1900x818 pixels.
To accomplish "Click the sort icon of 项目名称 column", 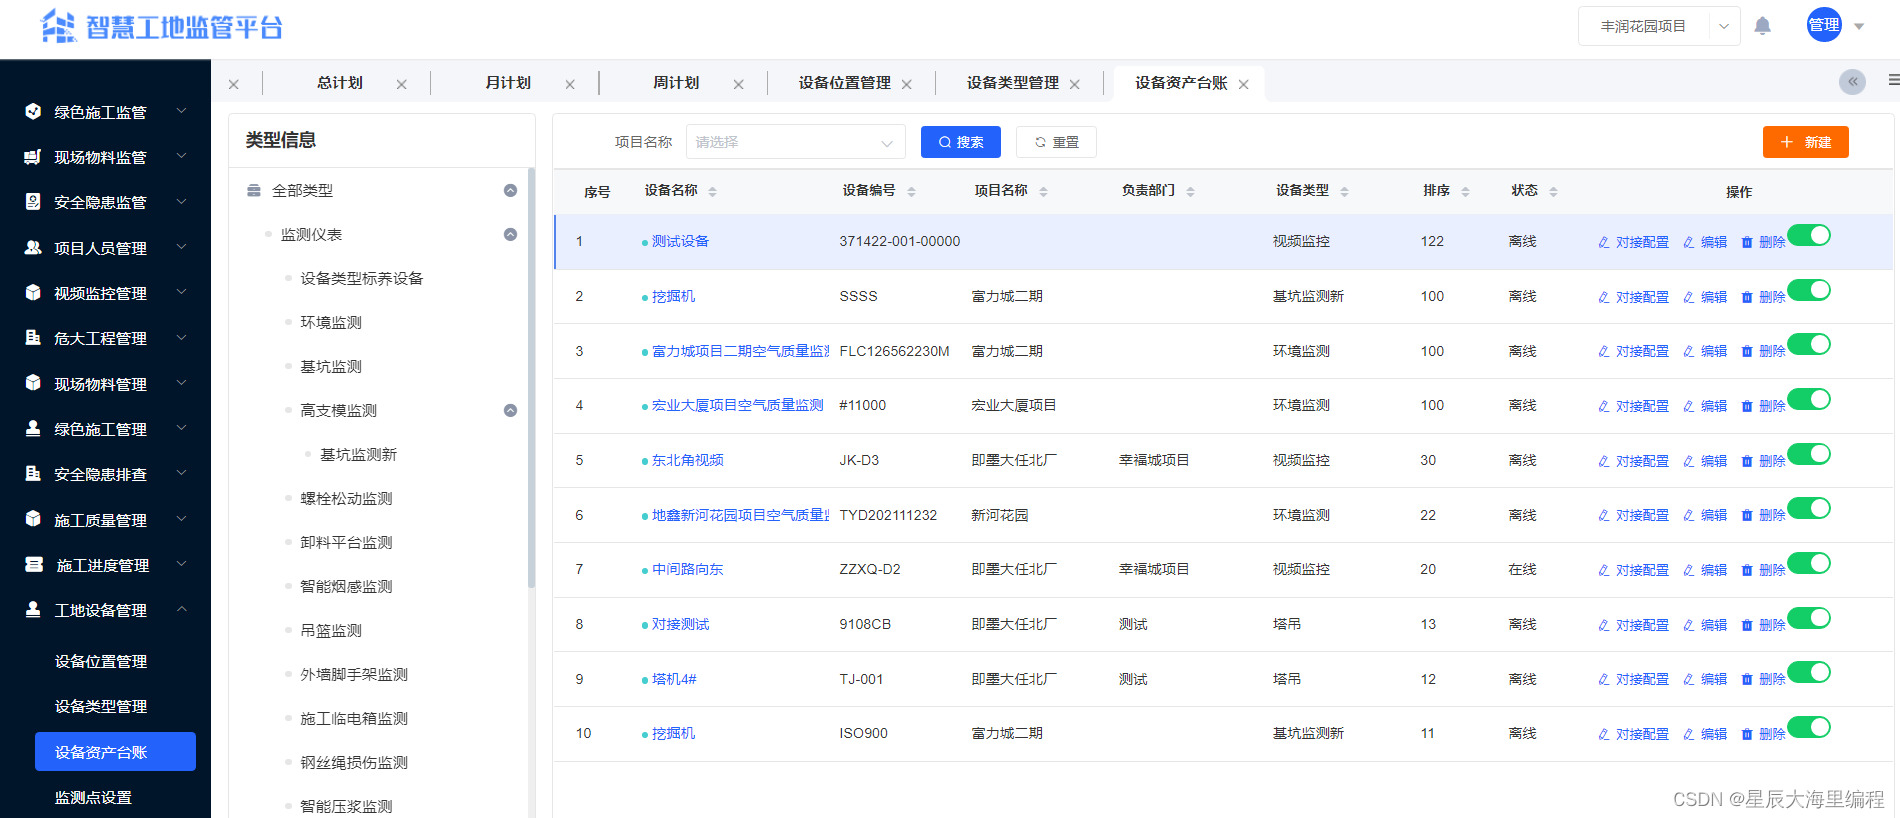I will (x=1043, y=191).
